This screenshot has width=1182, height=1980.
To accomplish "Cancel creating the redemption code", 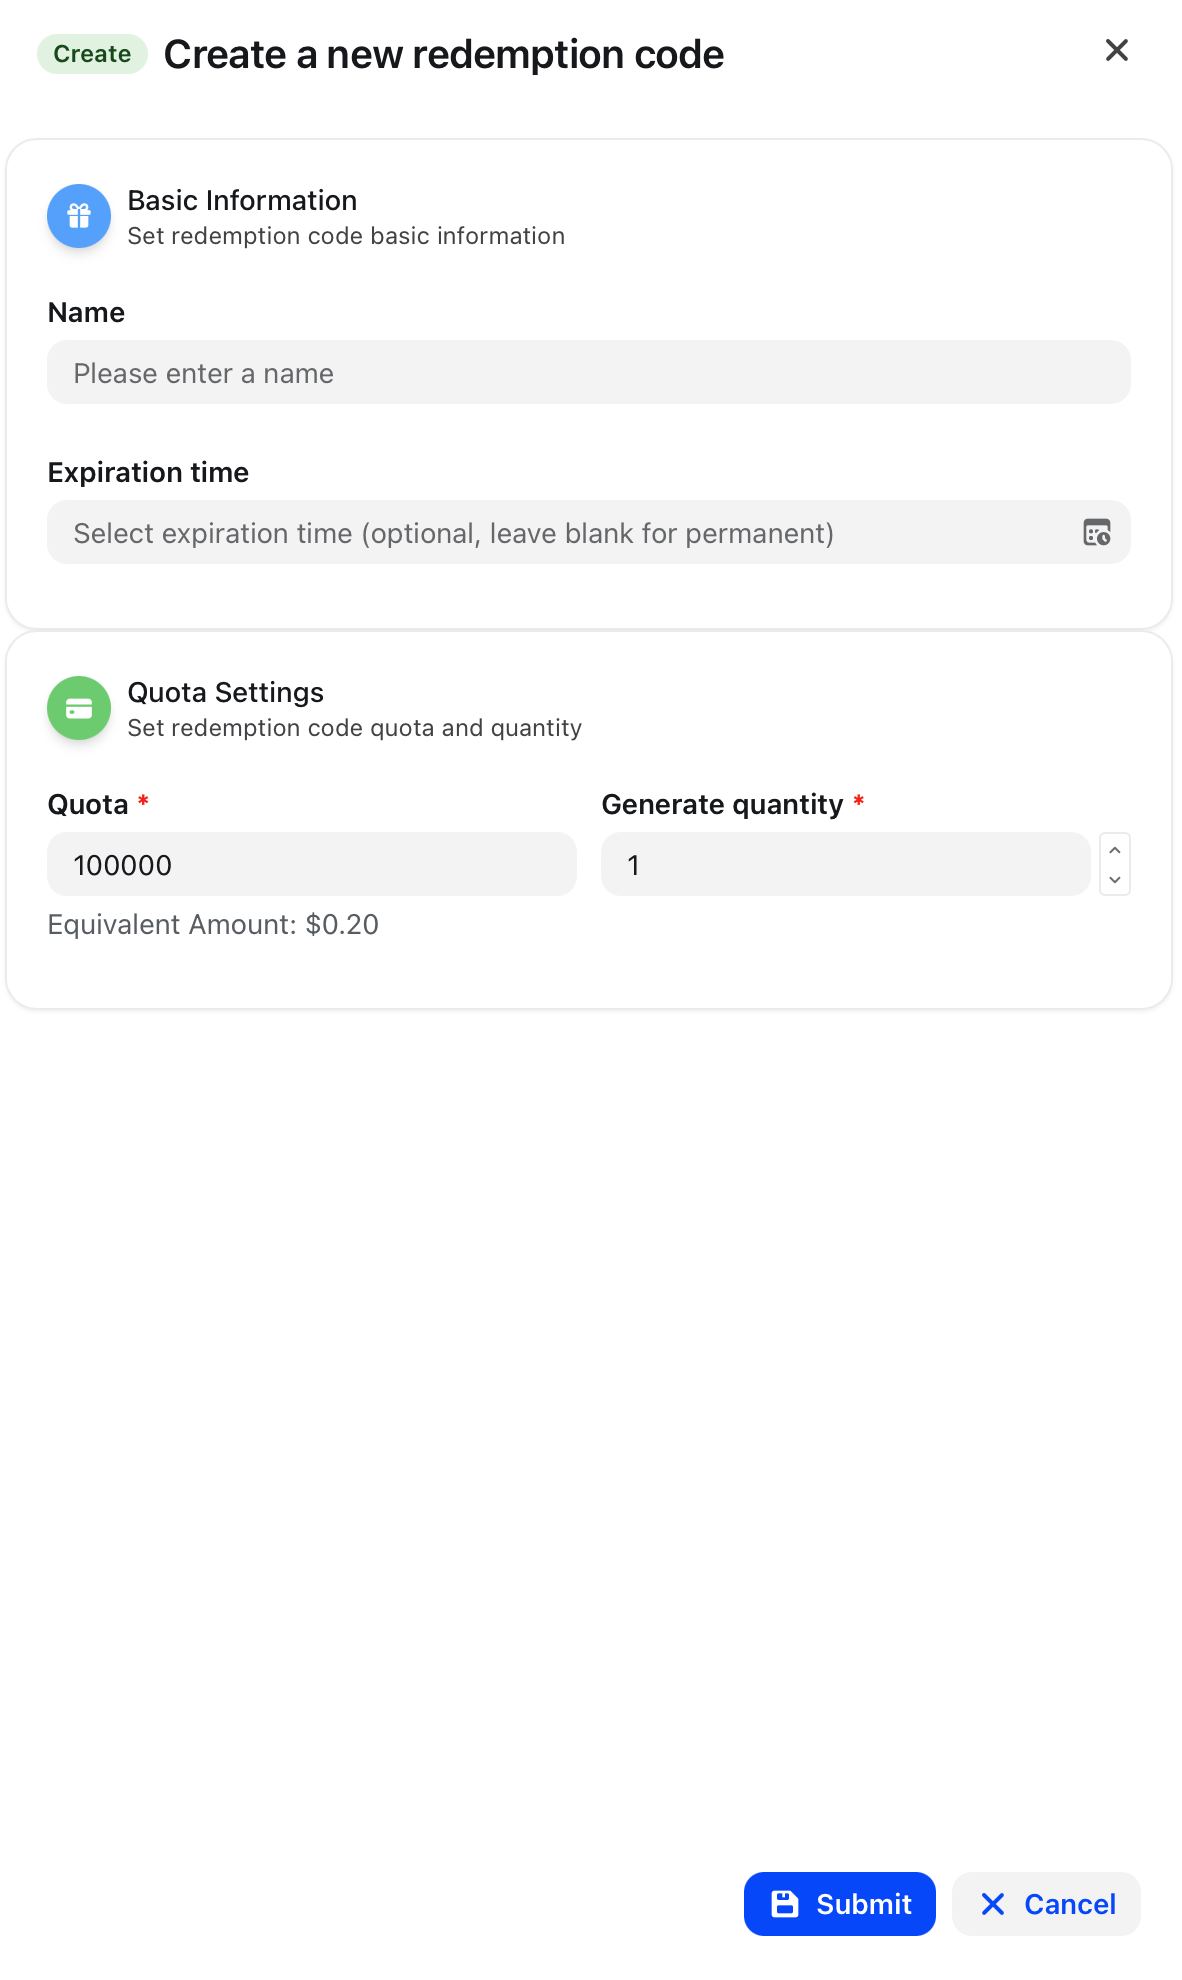I will pyautogui.click(x=1046, y=1904).
